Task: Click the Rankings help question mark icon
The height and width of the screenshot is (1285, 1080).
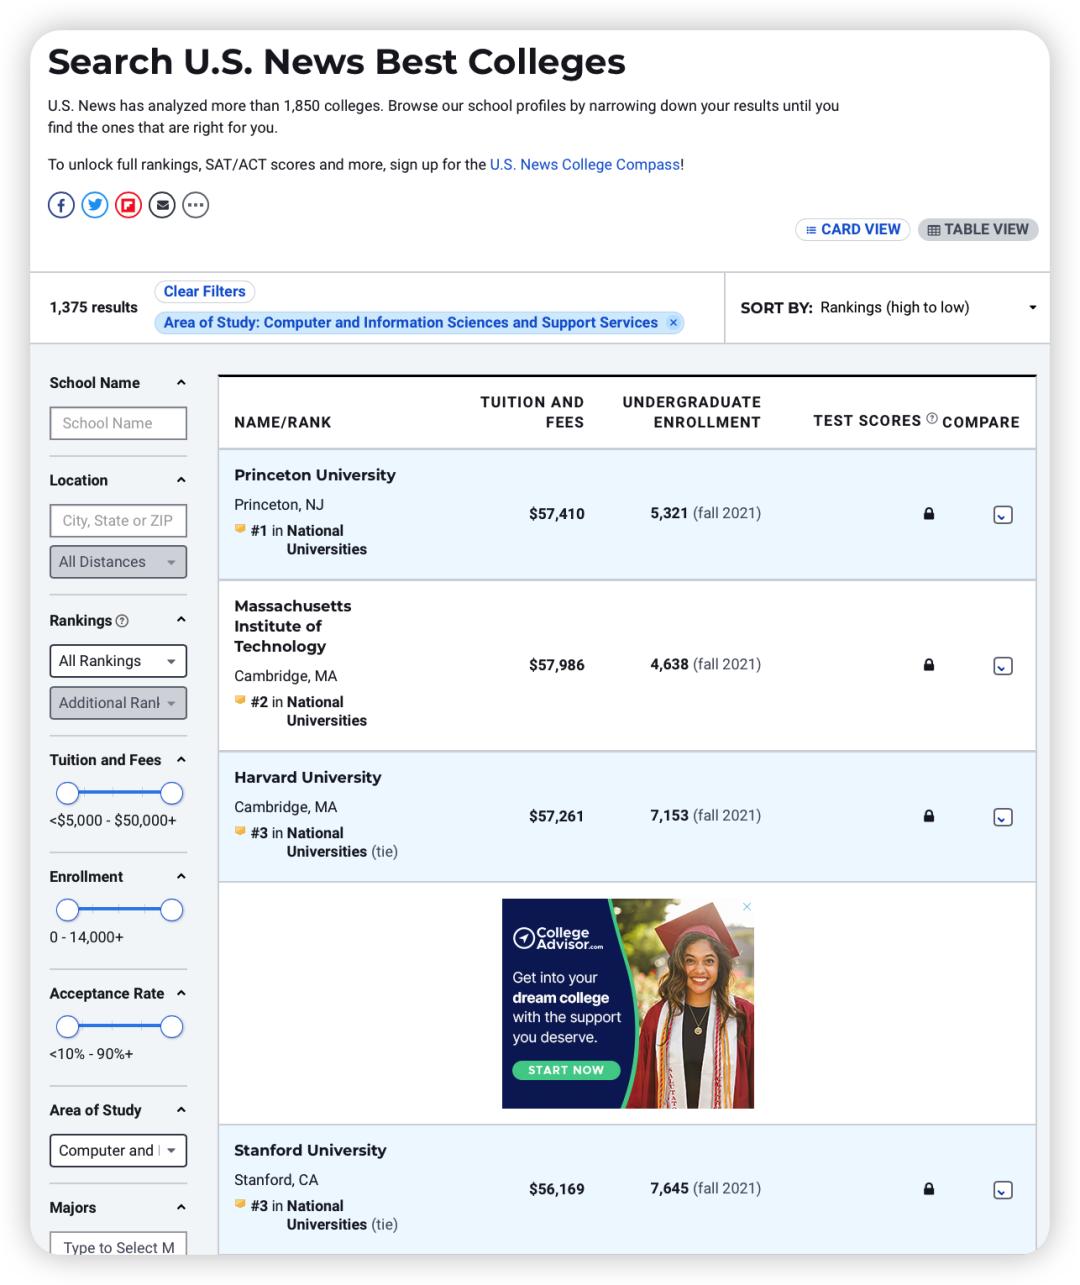Action: [122, 621]
